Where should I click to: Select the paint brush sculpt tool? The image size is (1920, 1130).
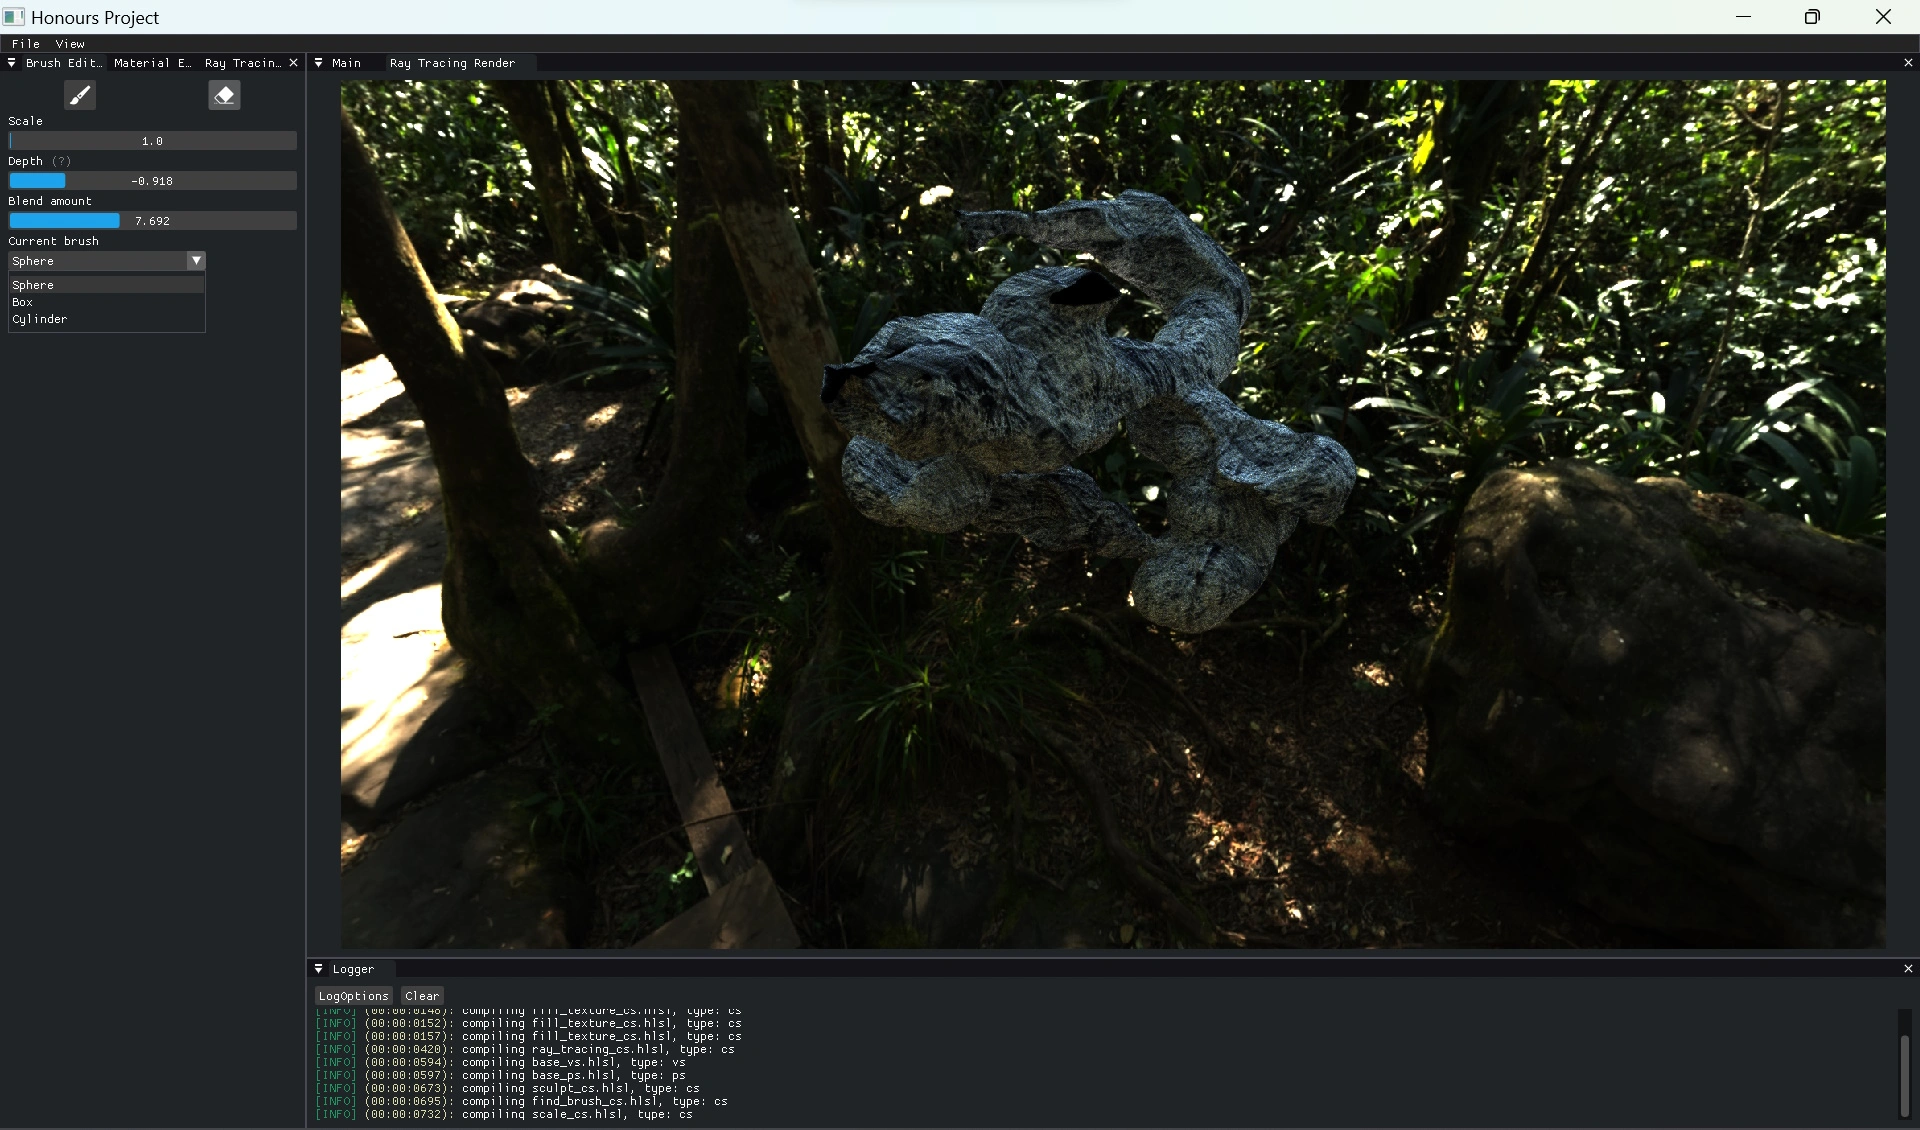80,95
